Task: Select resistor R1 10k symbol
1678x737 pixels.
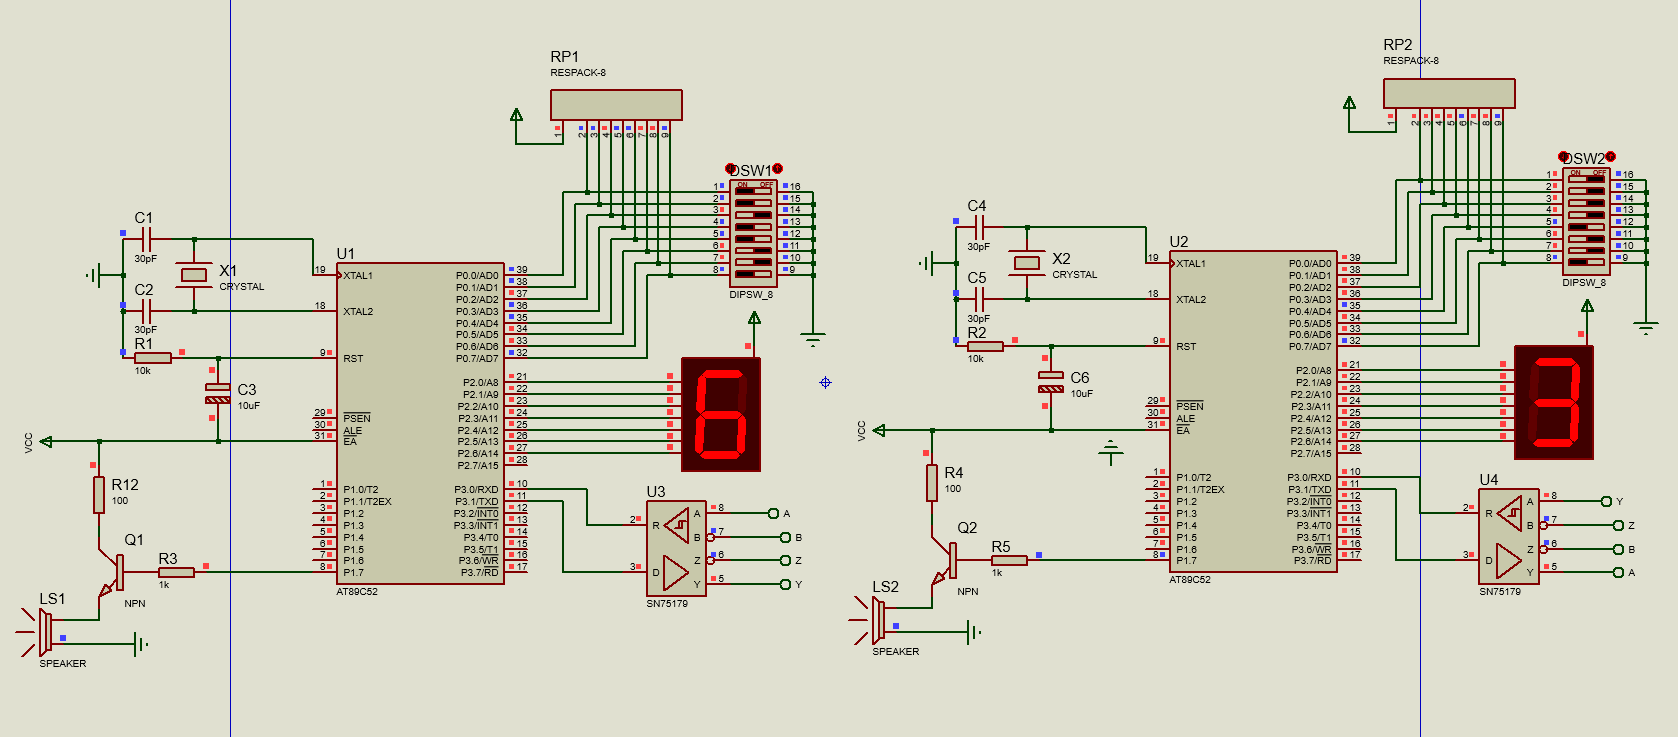Action: (152, 357)
